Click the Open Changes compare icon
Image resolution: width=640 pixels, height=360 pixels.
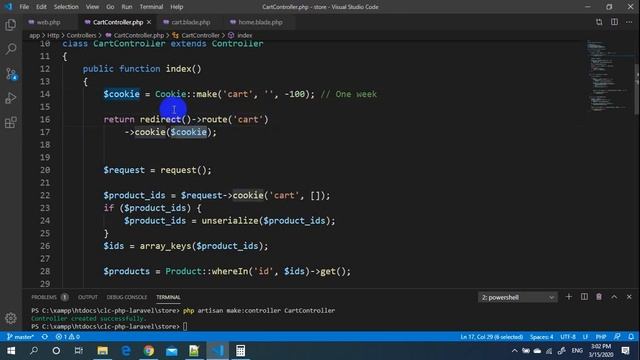(x=599, y=22)
